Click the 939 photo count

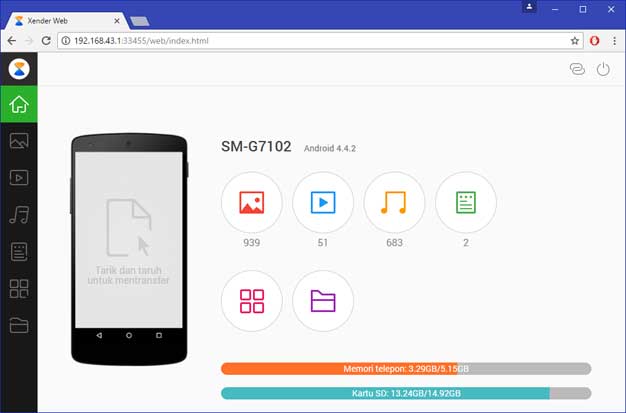[x=252, y=243]
